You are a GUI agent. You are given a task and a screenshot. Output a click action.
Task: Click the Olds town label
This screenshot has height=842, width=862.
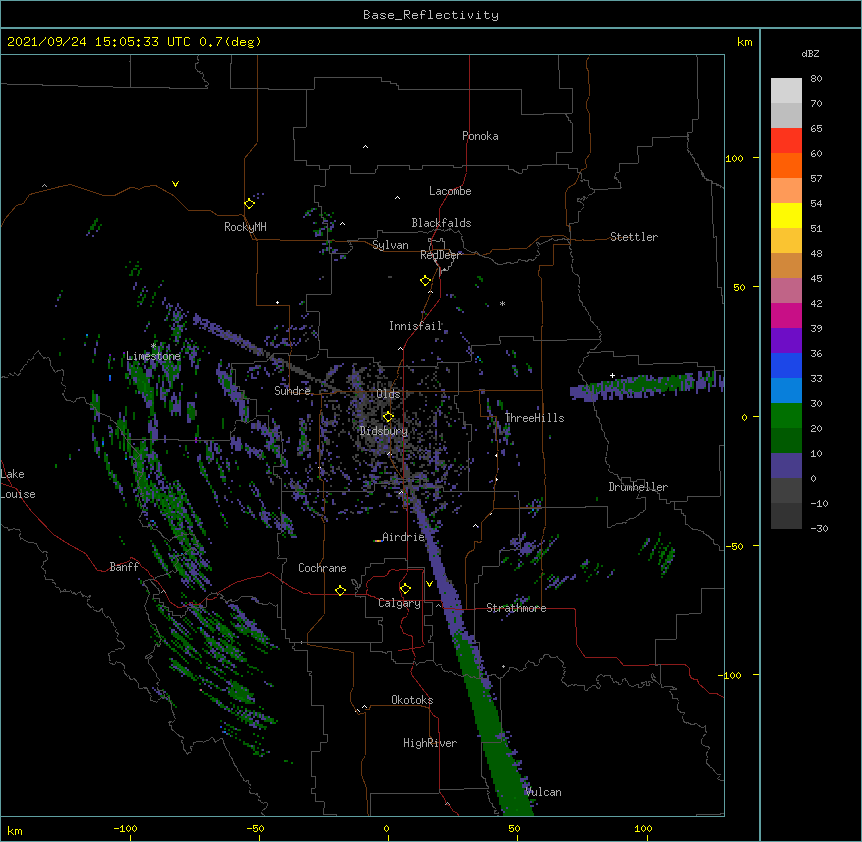point(388,394)
